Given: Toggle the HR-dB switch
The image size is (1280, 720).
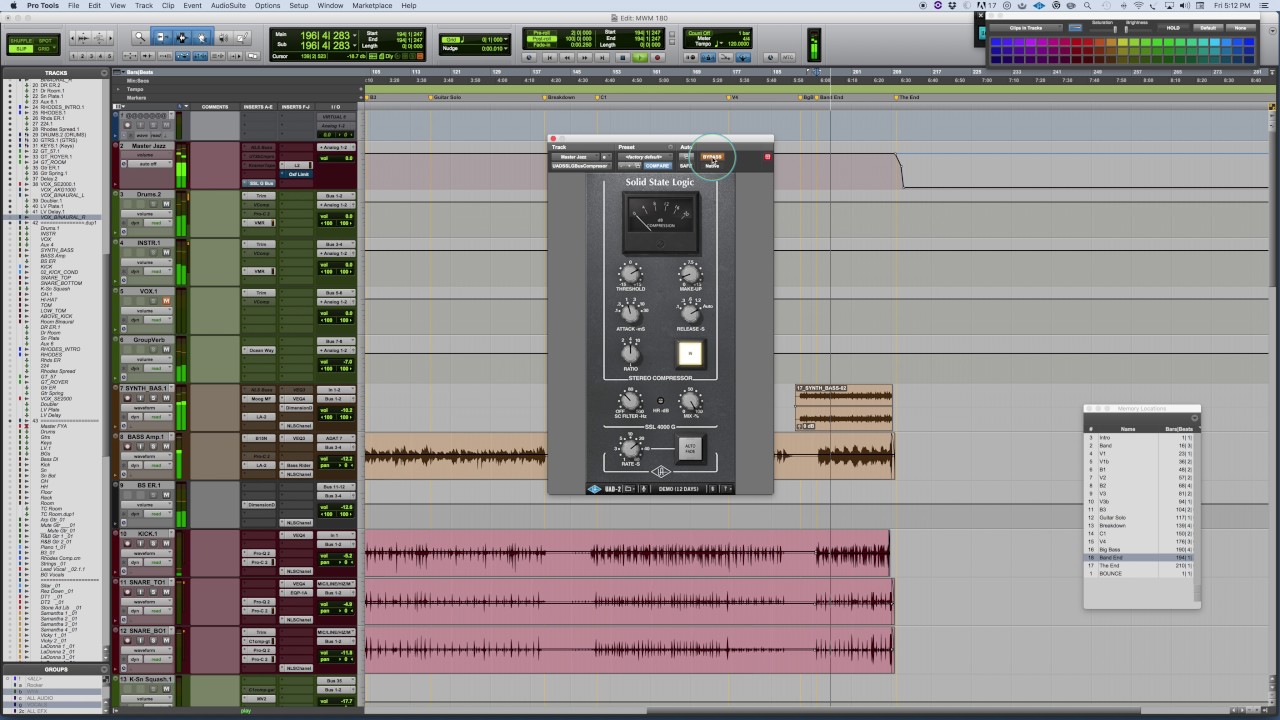Looking at the screenshot, I should pos(660,401).
